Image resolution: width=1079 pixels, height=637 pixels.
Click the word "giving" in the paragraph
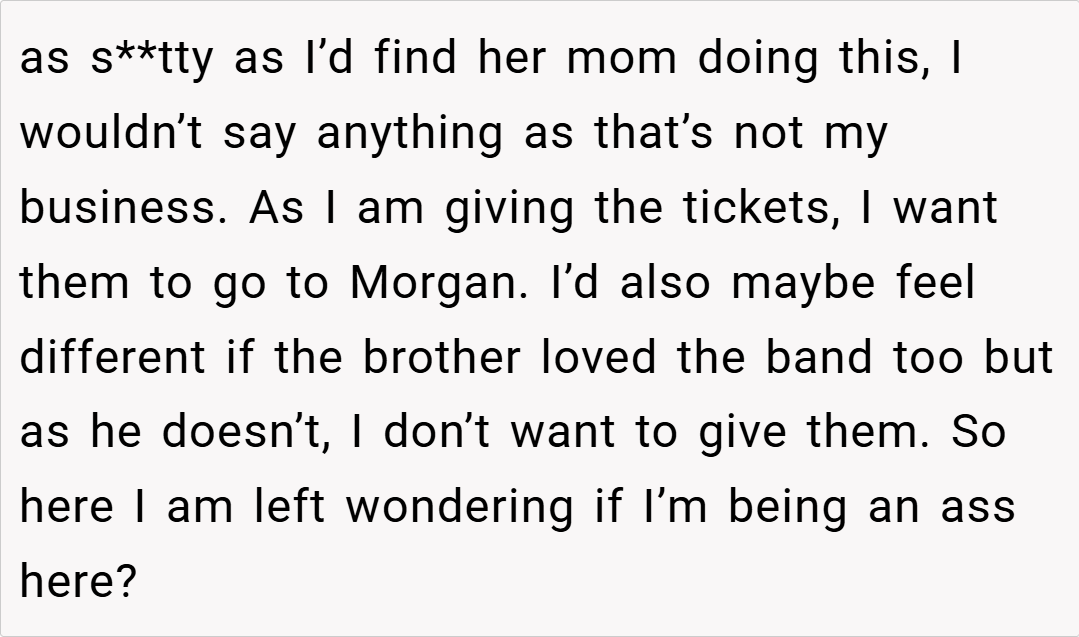[x=508, y=208]
